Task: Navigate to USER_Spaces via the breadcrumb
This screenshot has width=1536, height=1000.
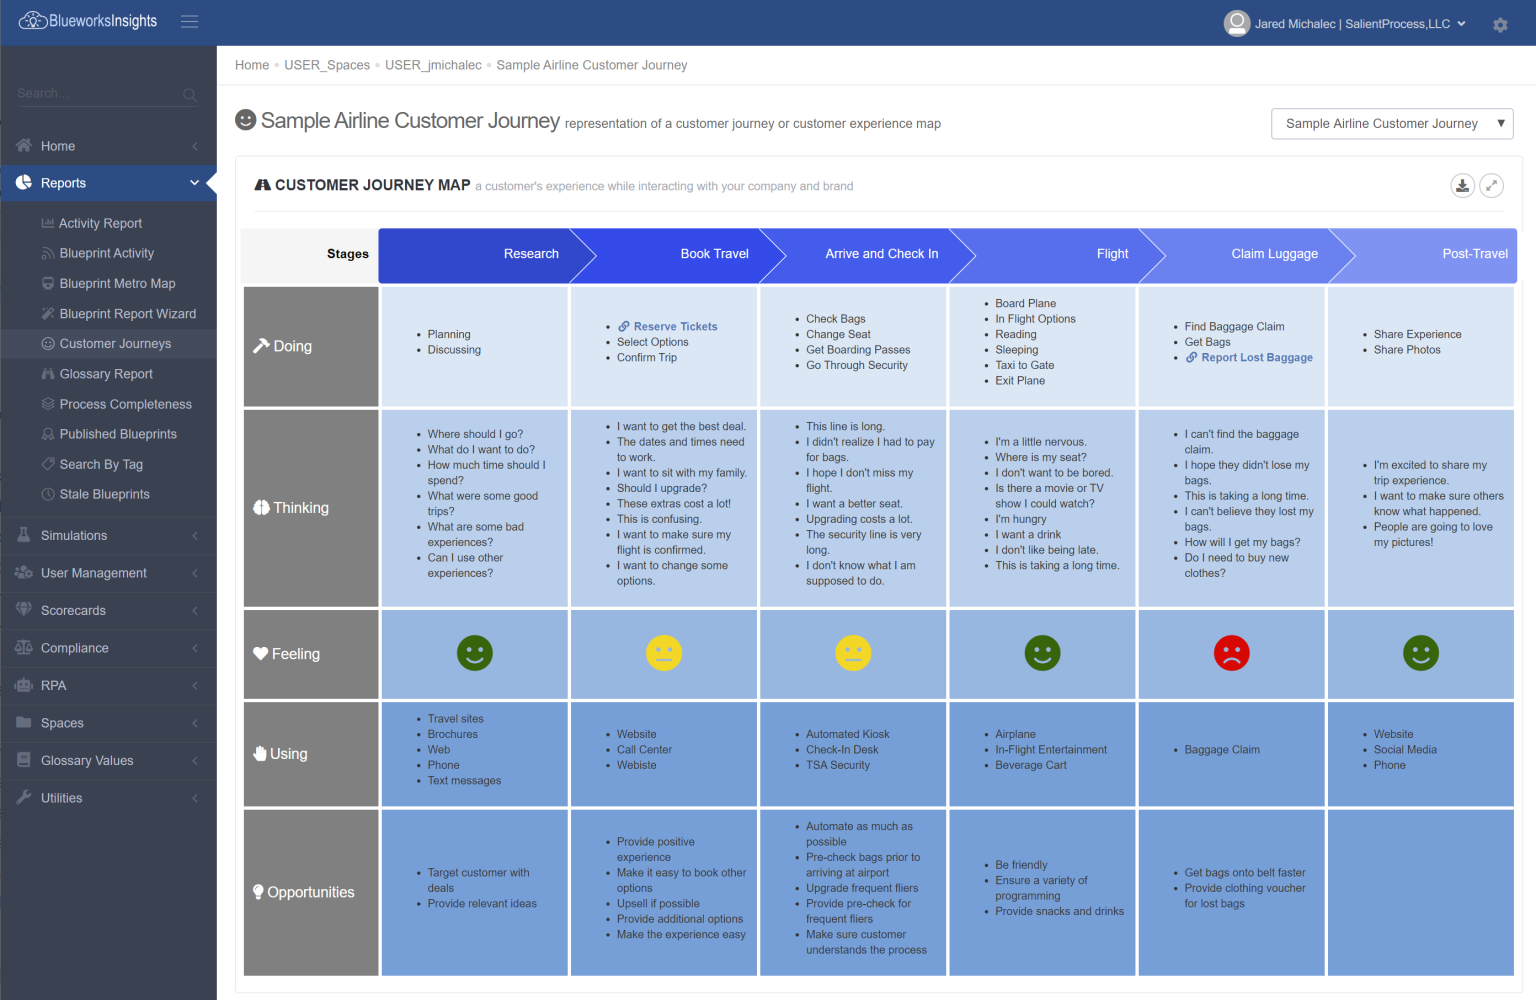Action: 326,64
